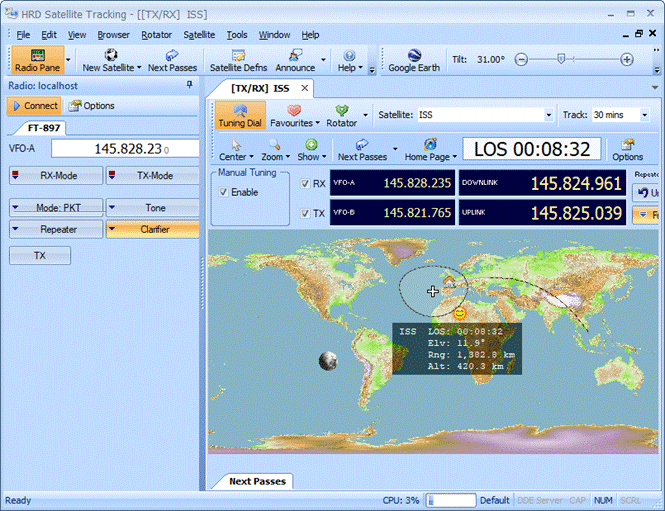
Task: Open the Window menu
Action: click(x=274, y=35)
